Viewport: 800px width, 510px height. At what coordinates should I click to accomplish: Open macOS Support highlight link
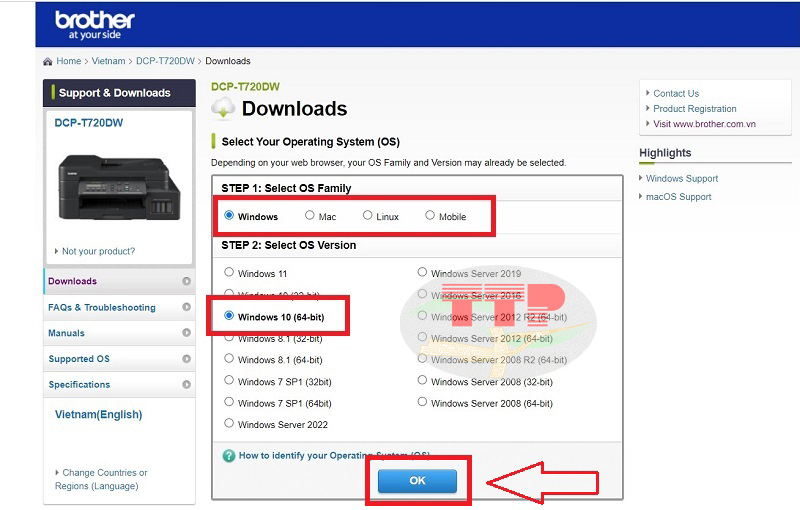pos(678,197)
